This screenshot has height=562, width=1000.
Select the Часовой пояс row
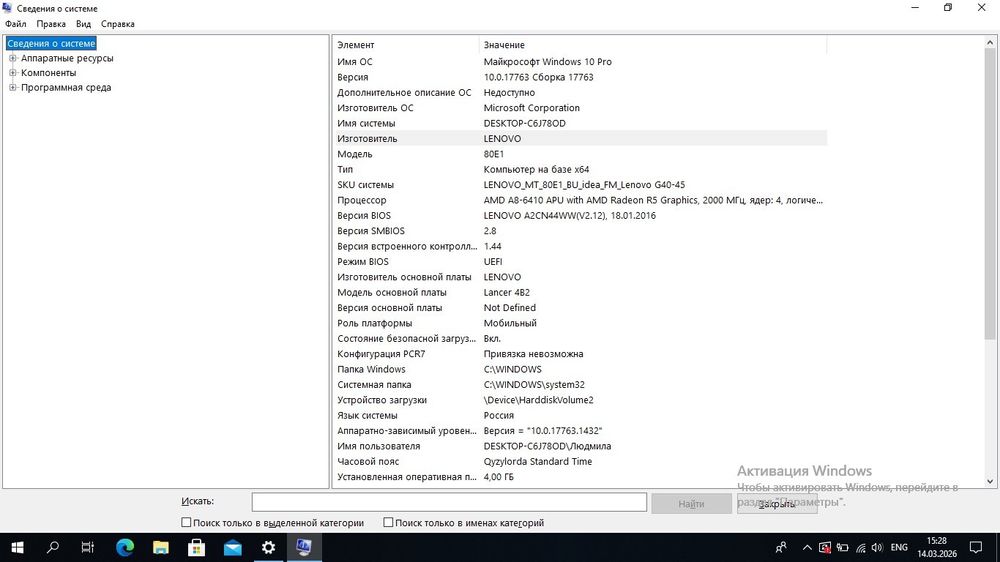click(580, 461)
